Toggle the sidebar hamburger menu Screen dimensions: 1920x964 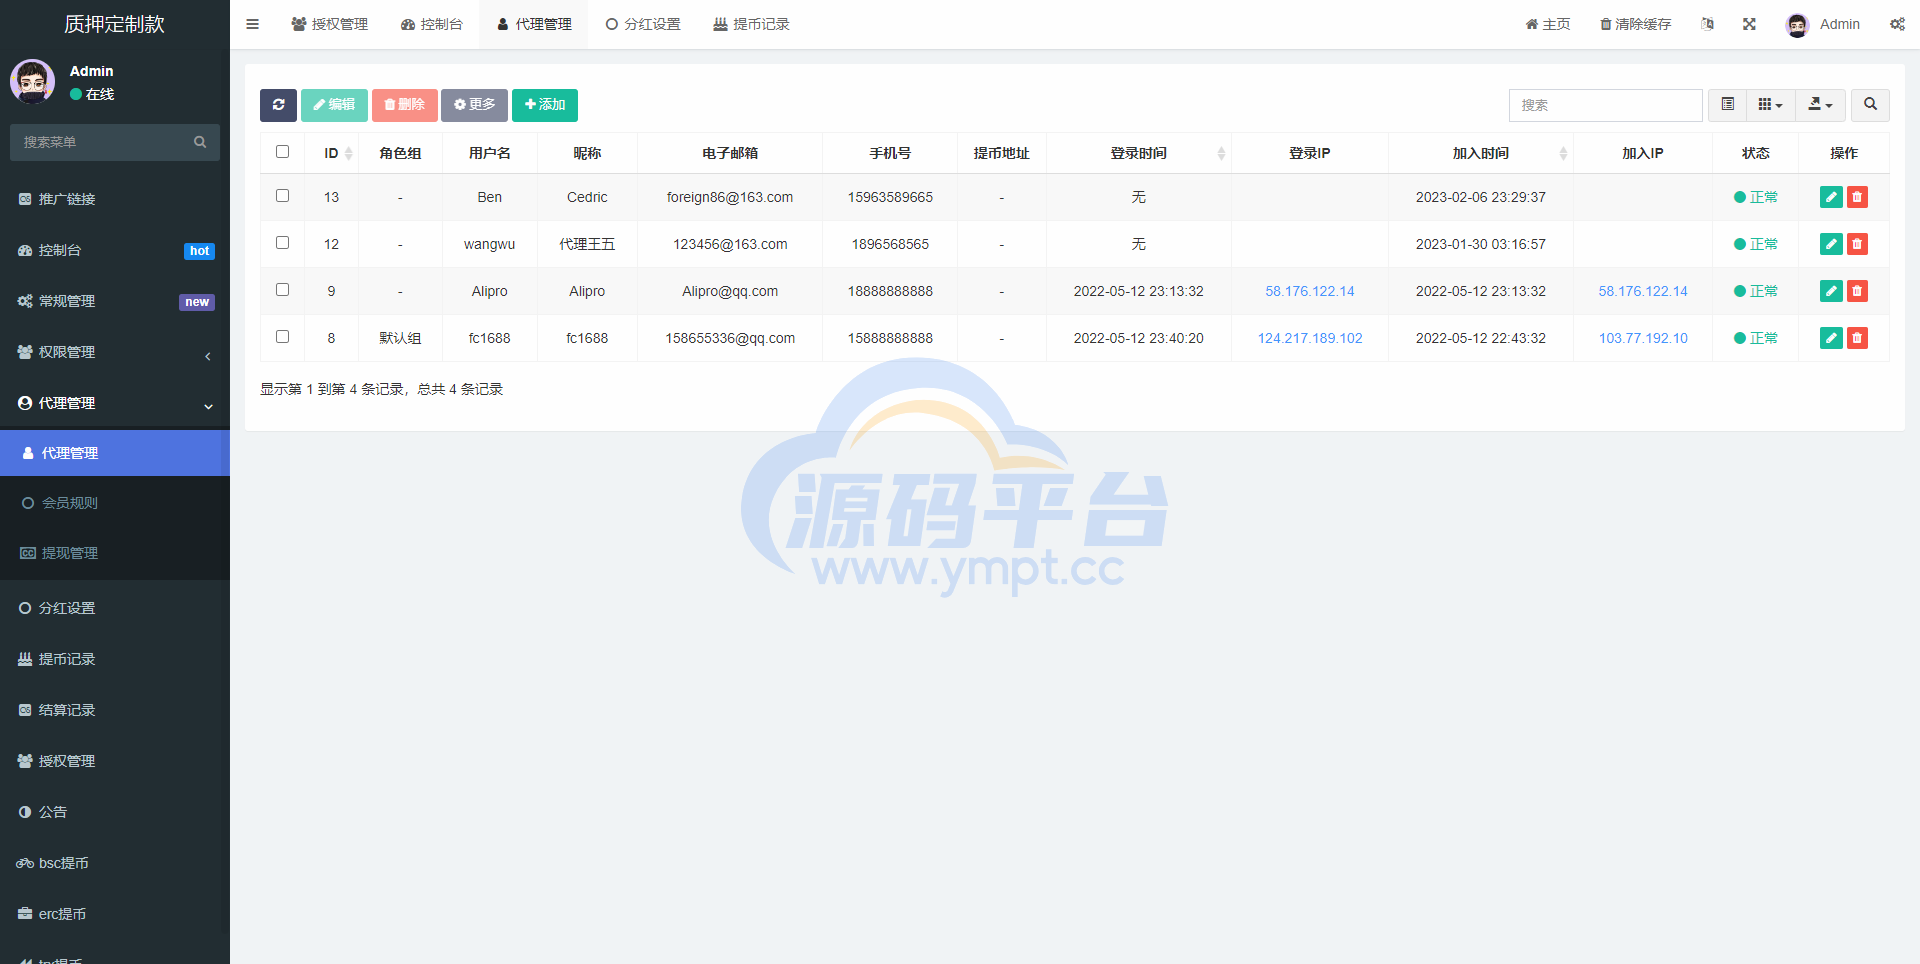tap(252, 24)
